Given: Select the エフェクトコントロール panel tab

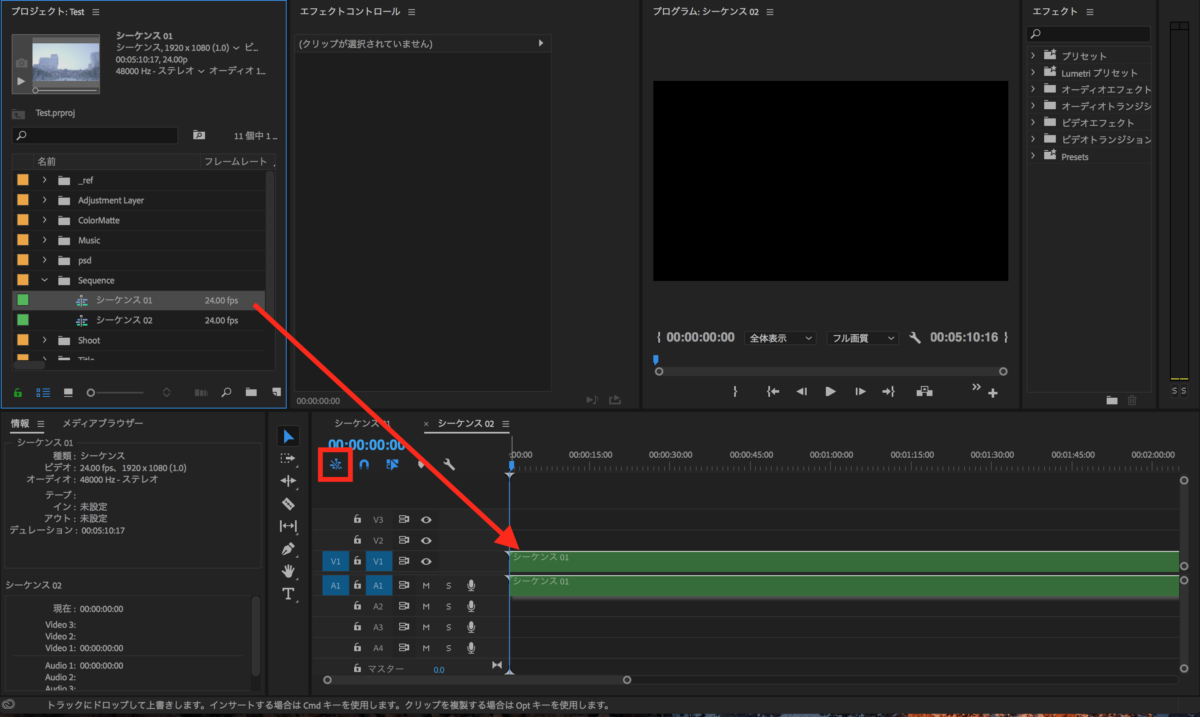Looking at the screenshot, I should (350, 11).
